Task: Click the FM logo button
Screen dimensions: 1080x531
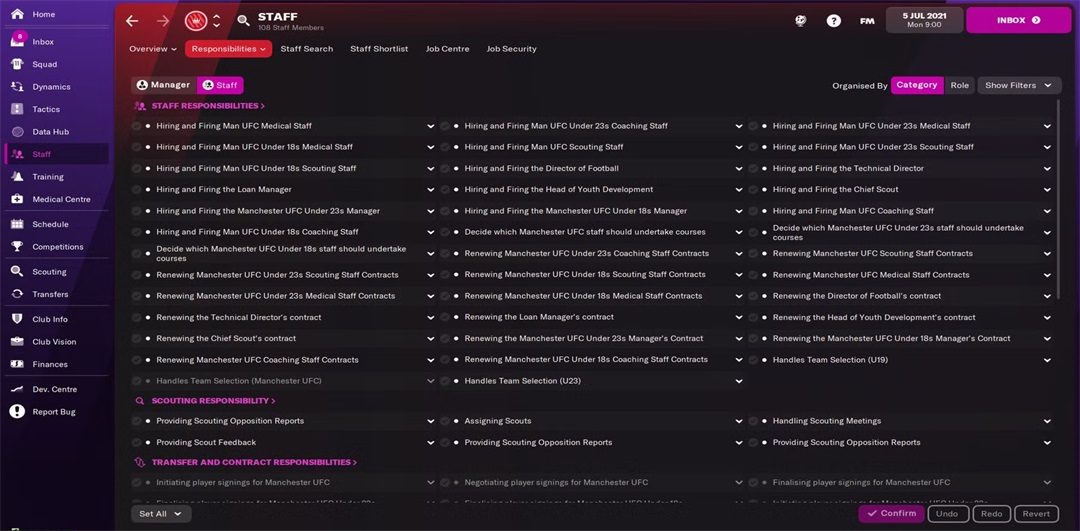Action: (867, 20)
